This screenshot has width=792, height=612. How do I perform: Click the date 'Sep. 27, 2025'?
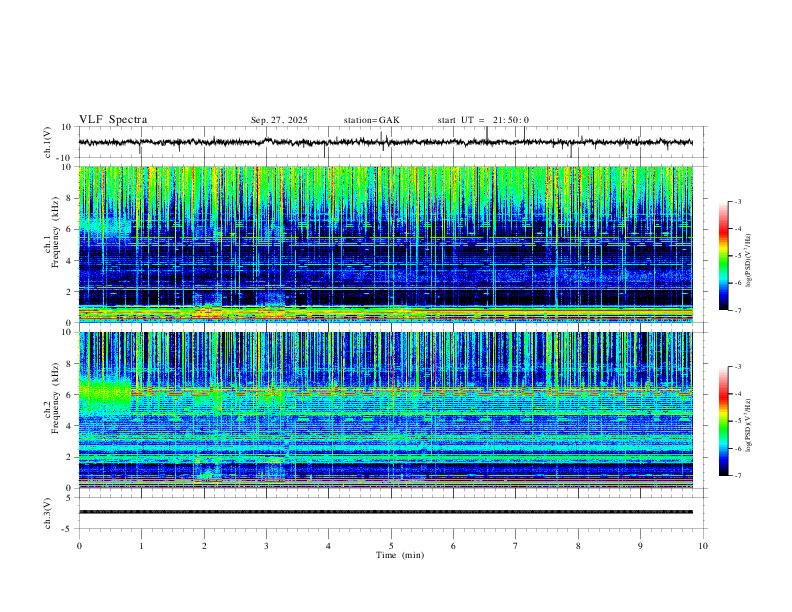point(279,120)
